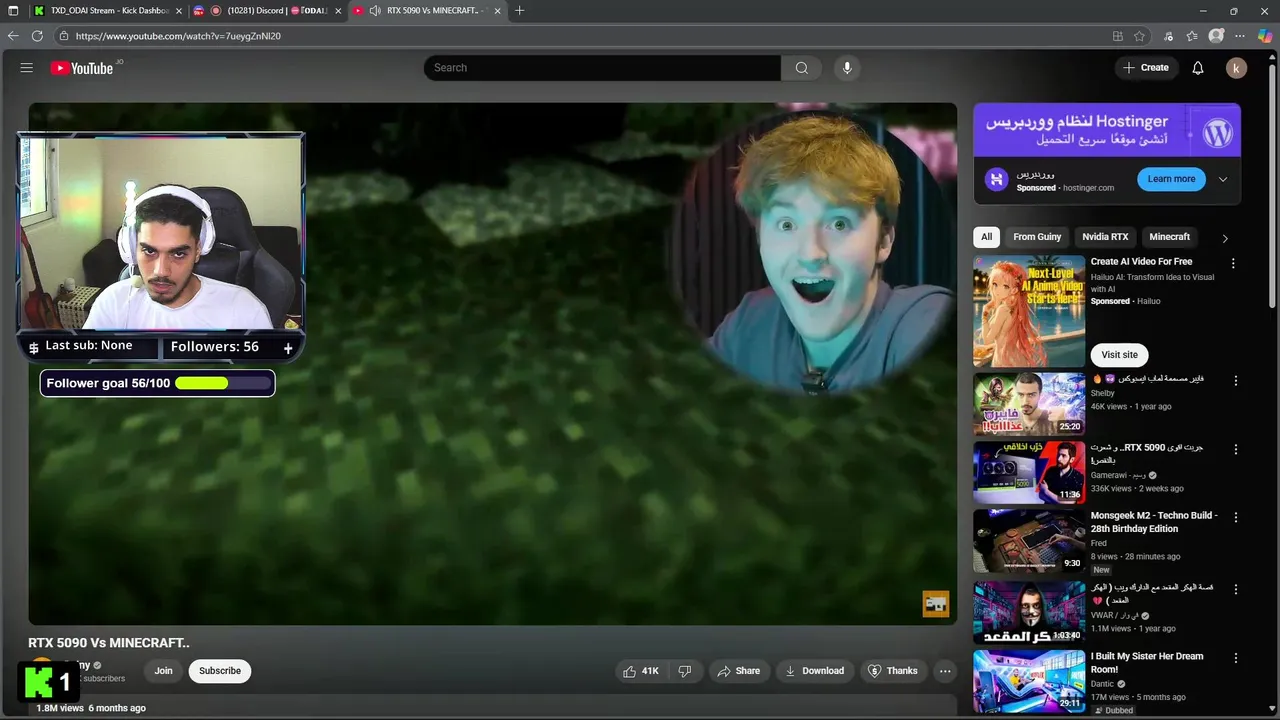The image size is (1280, 720).
Task: Share the video
Action: click(x=739, y=671)
